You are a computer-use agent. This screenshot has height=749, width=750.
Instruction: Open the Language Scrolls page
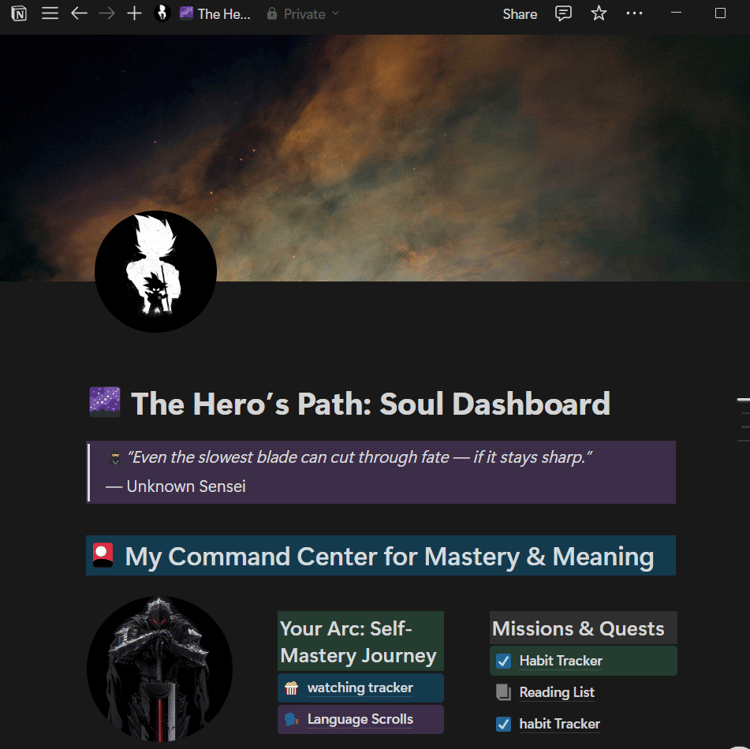[x=360, y=719]
